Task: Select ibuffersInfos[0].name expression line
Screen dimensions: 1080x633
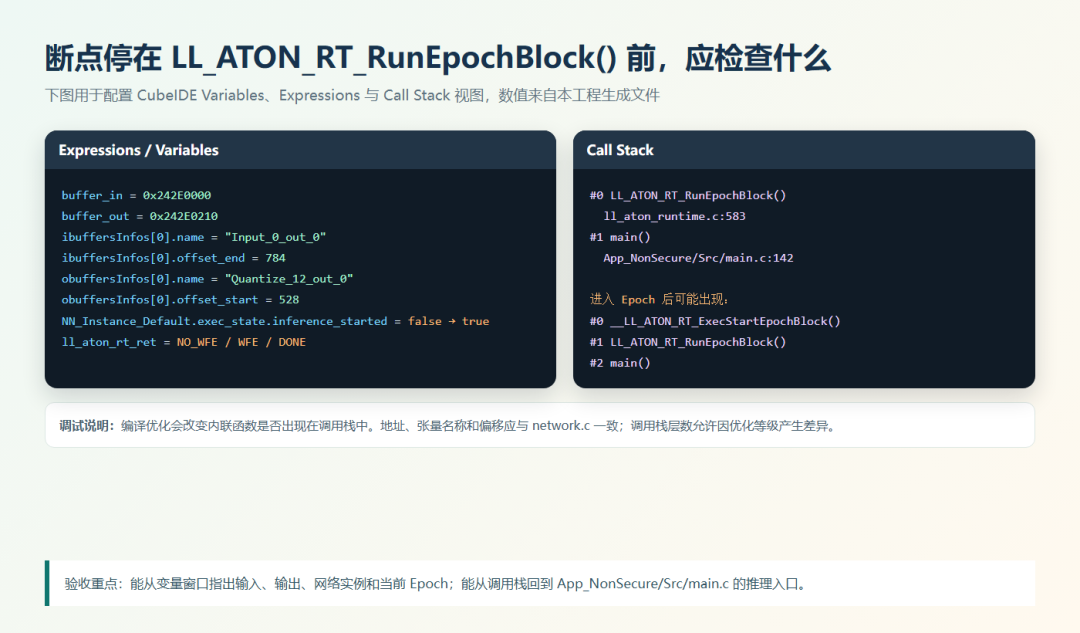Action: click(194, 237)
